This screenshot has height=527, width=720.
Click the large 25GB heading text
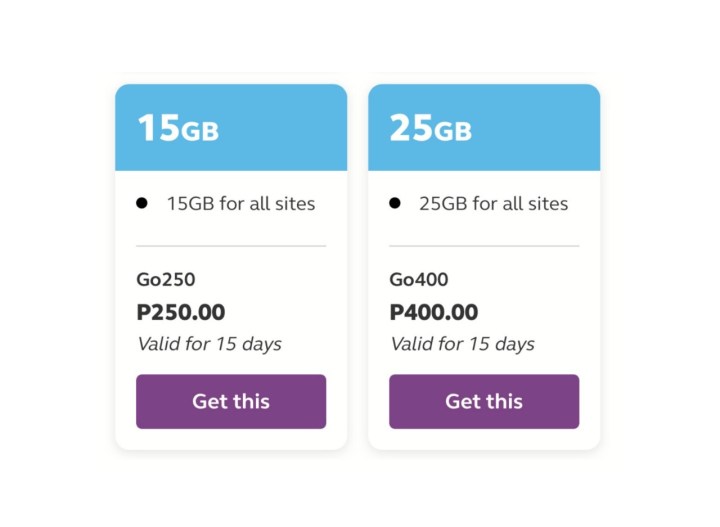pos(431,128)
